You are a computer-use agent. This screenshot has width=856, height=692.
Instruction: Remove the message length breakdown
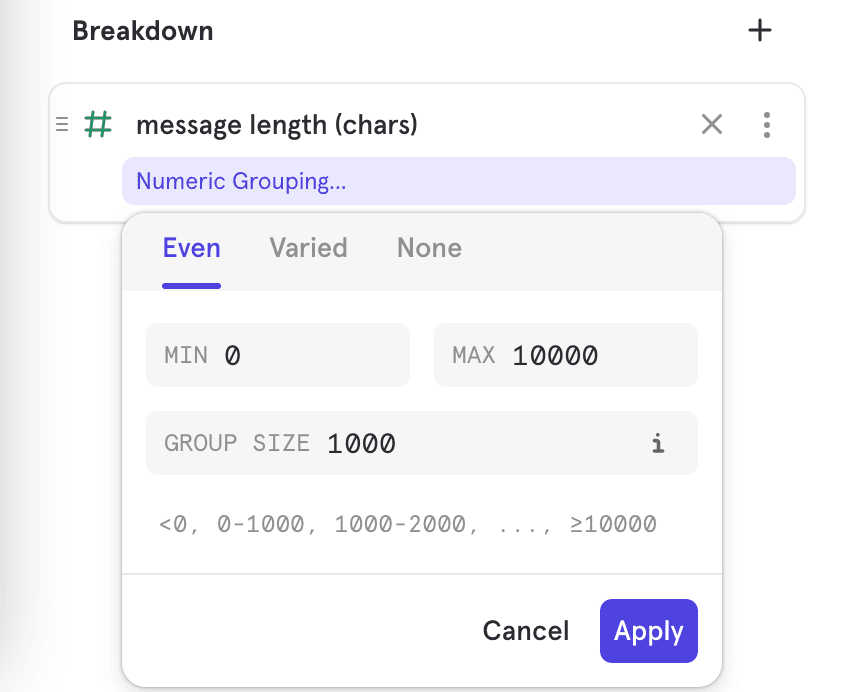click(x=712, y=125)
